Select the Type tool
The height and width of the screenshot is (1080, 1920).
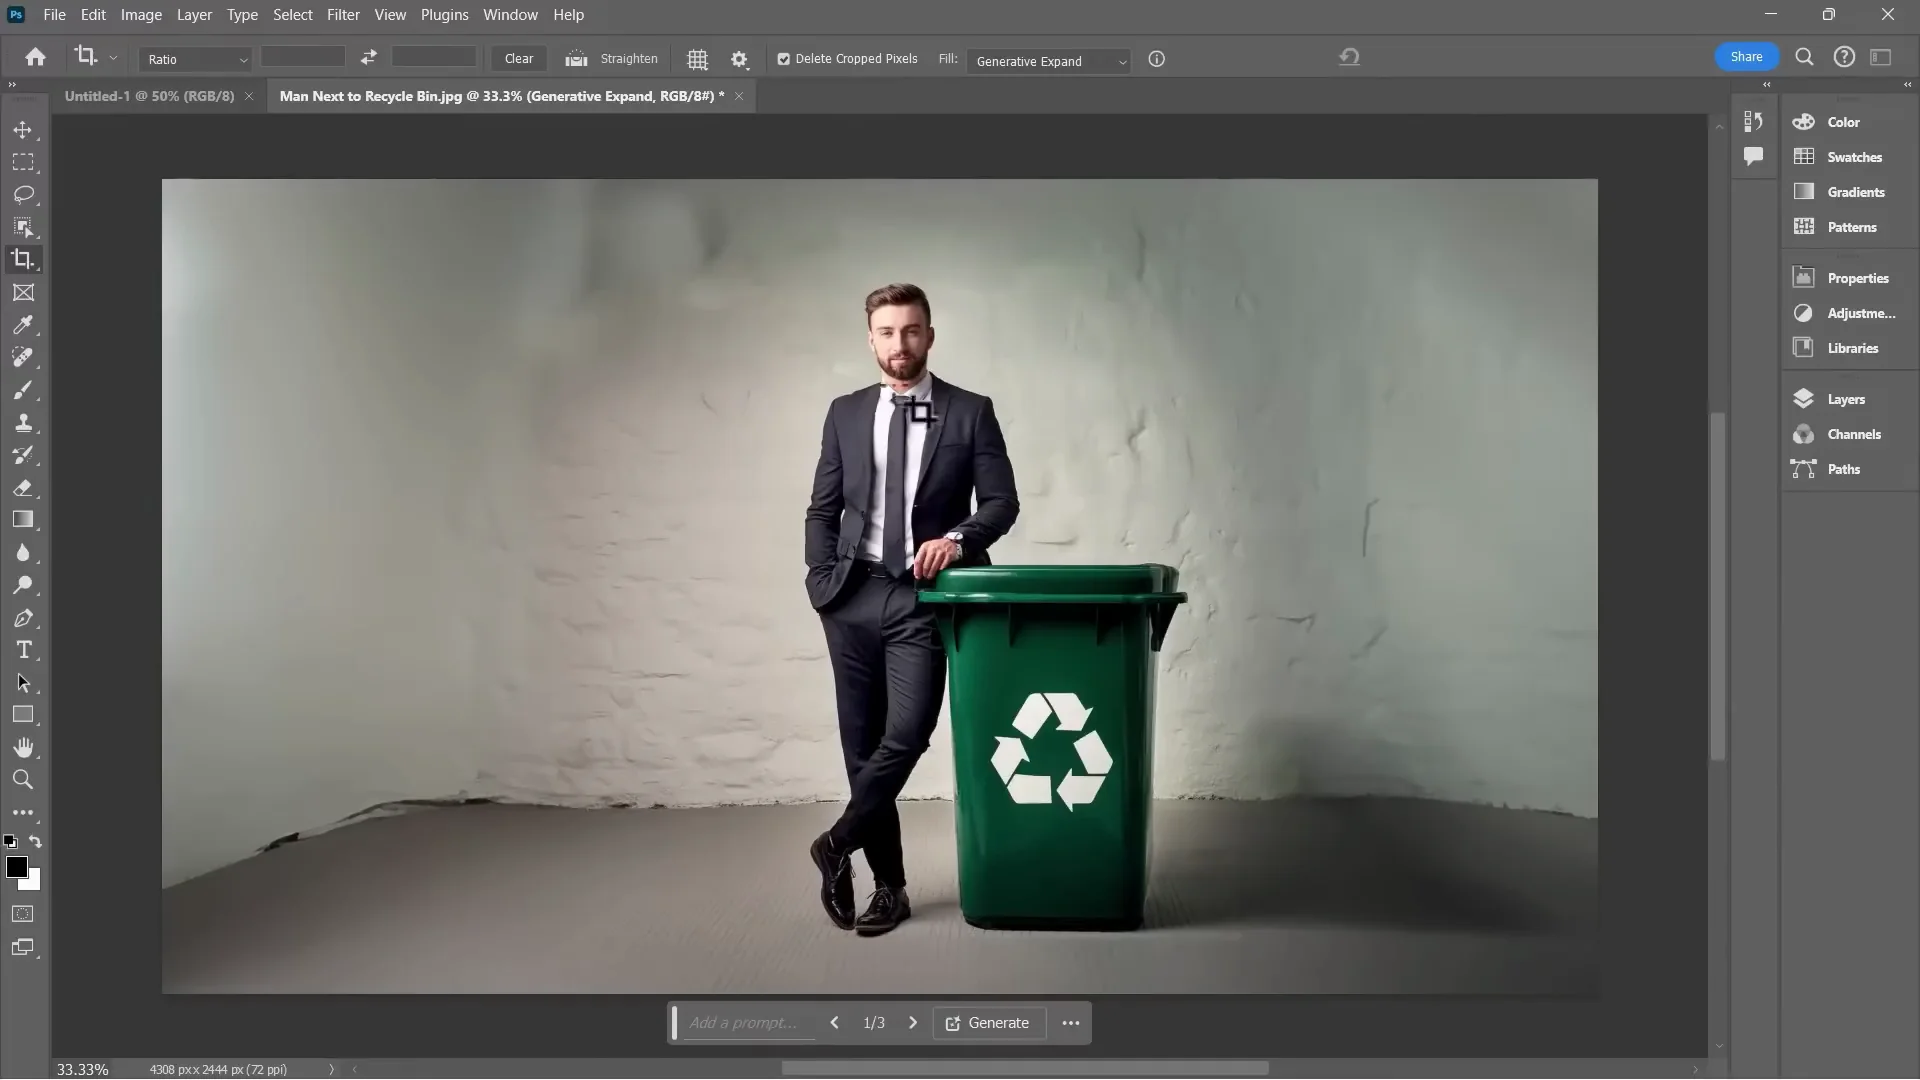point(22,650)
